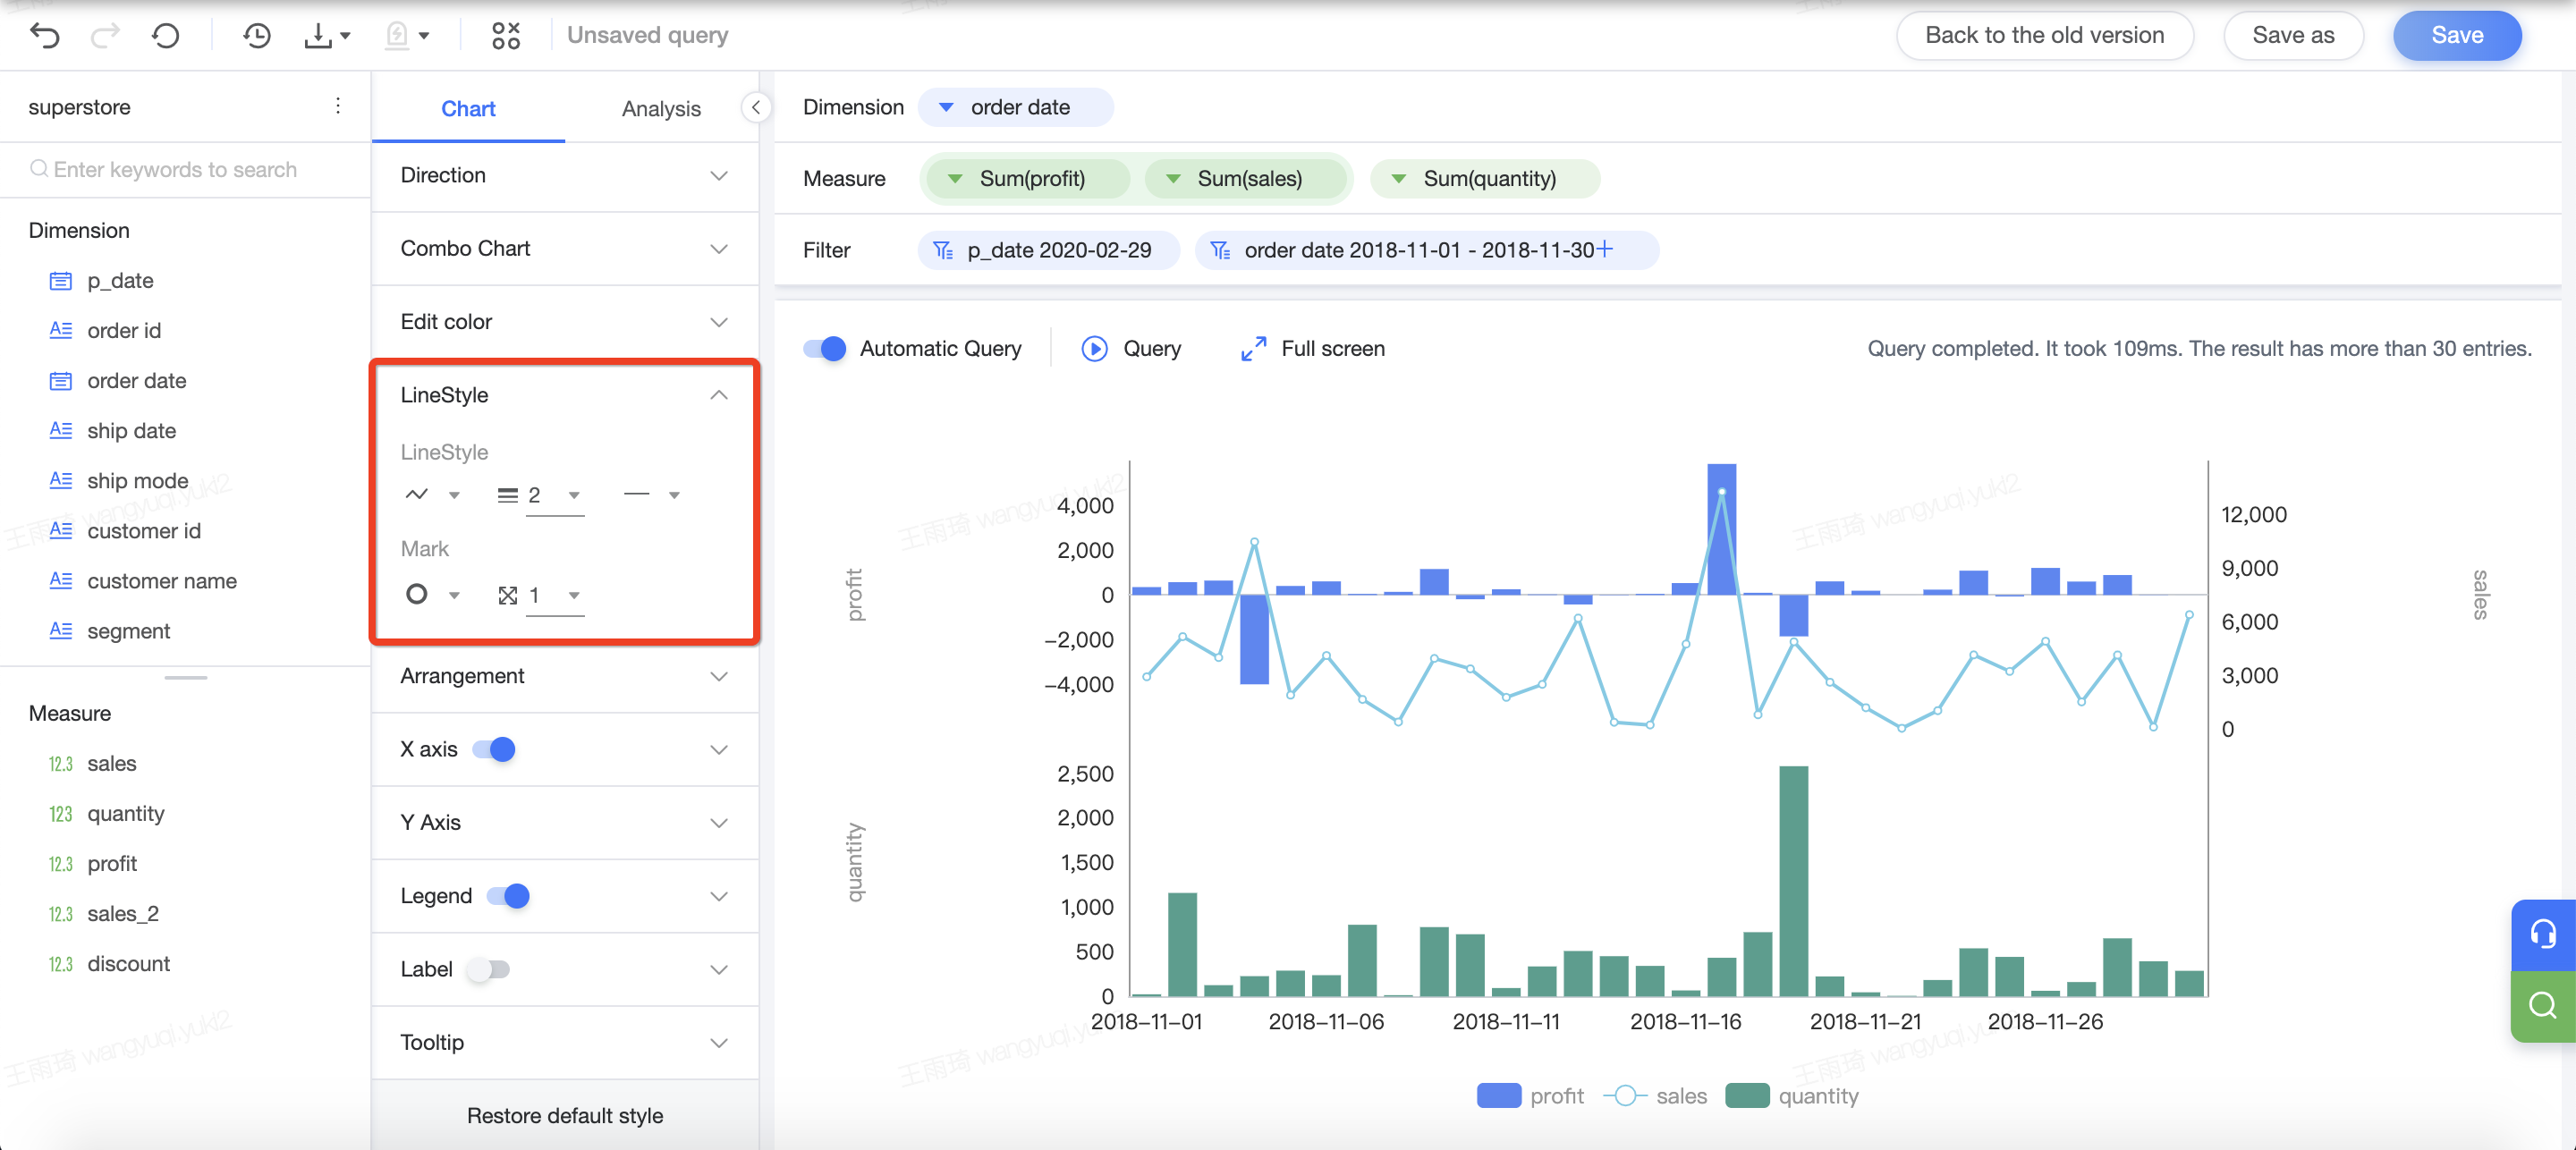Screen dimensions: 2576x1150
Task: Click the mark size icon
Action: click(507, 595)
